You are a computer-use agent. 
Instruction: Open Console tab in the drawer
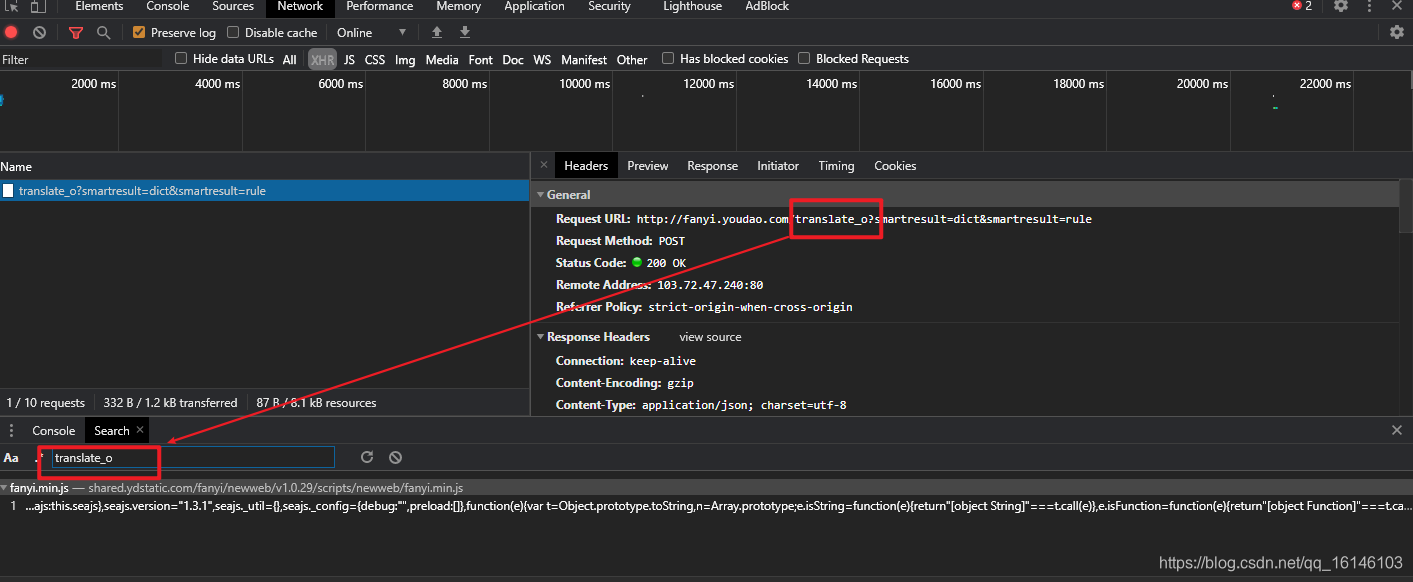pyautogui.click(x=54, y=431)
